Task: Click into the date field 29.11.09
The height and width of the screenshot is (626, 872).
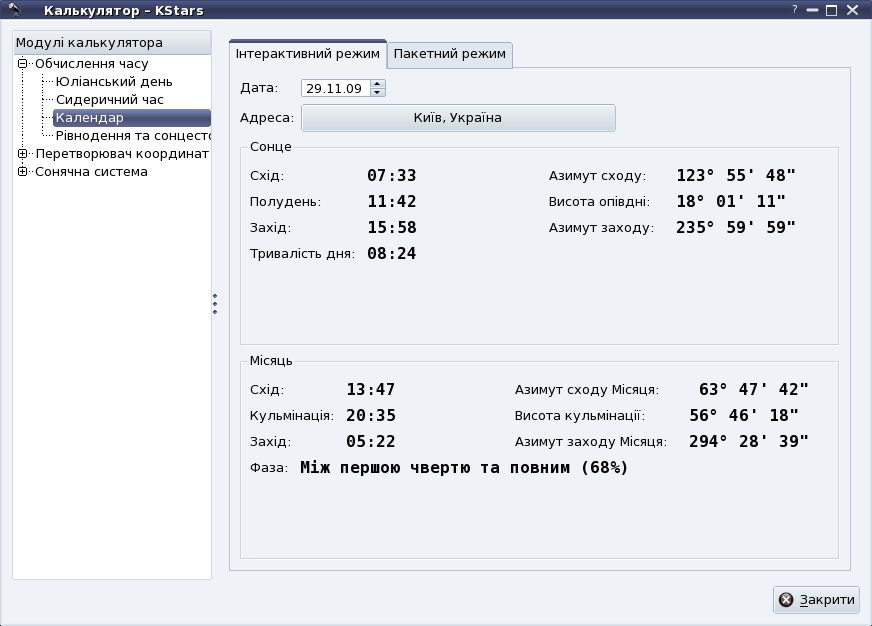Action: coord(334,88)
